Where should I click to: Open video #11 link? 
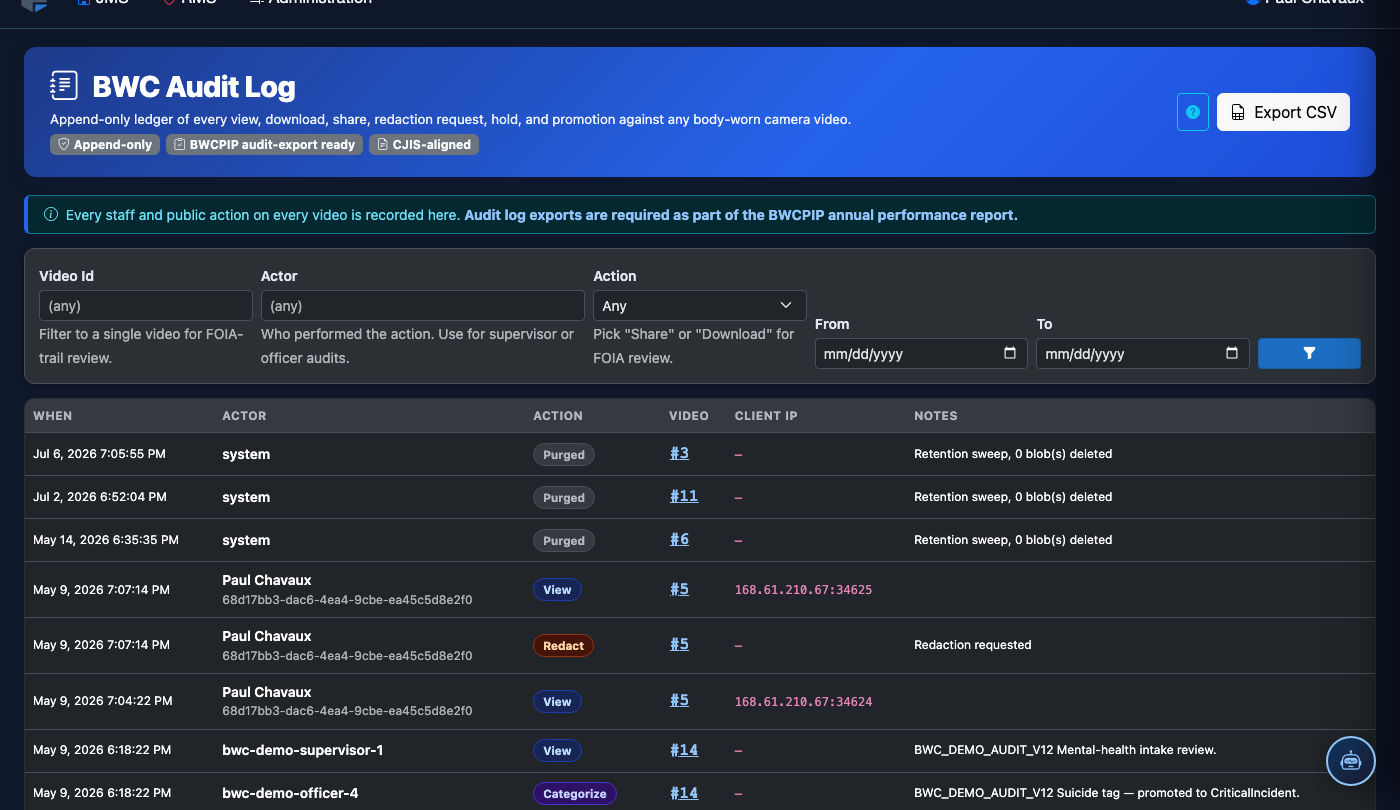(x=684, y=496)
